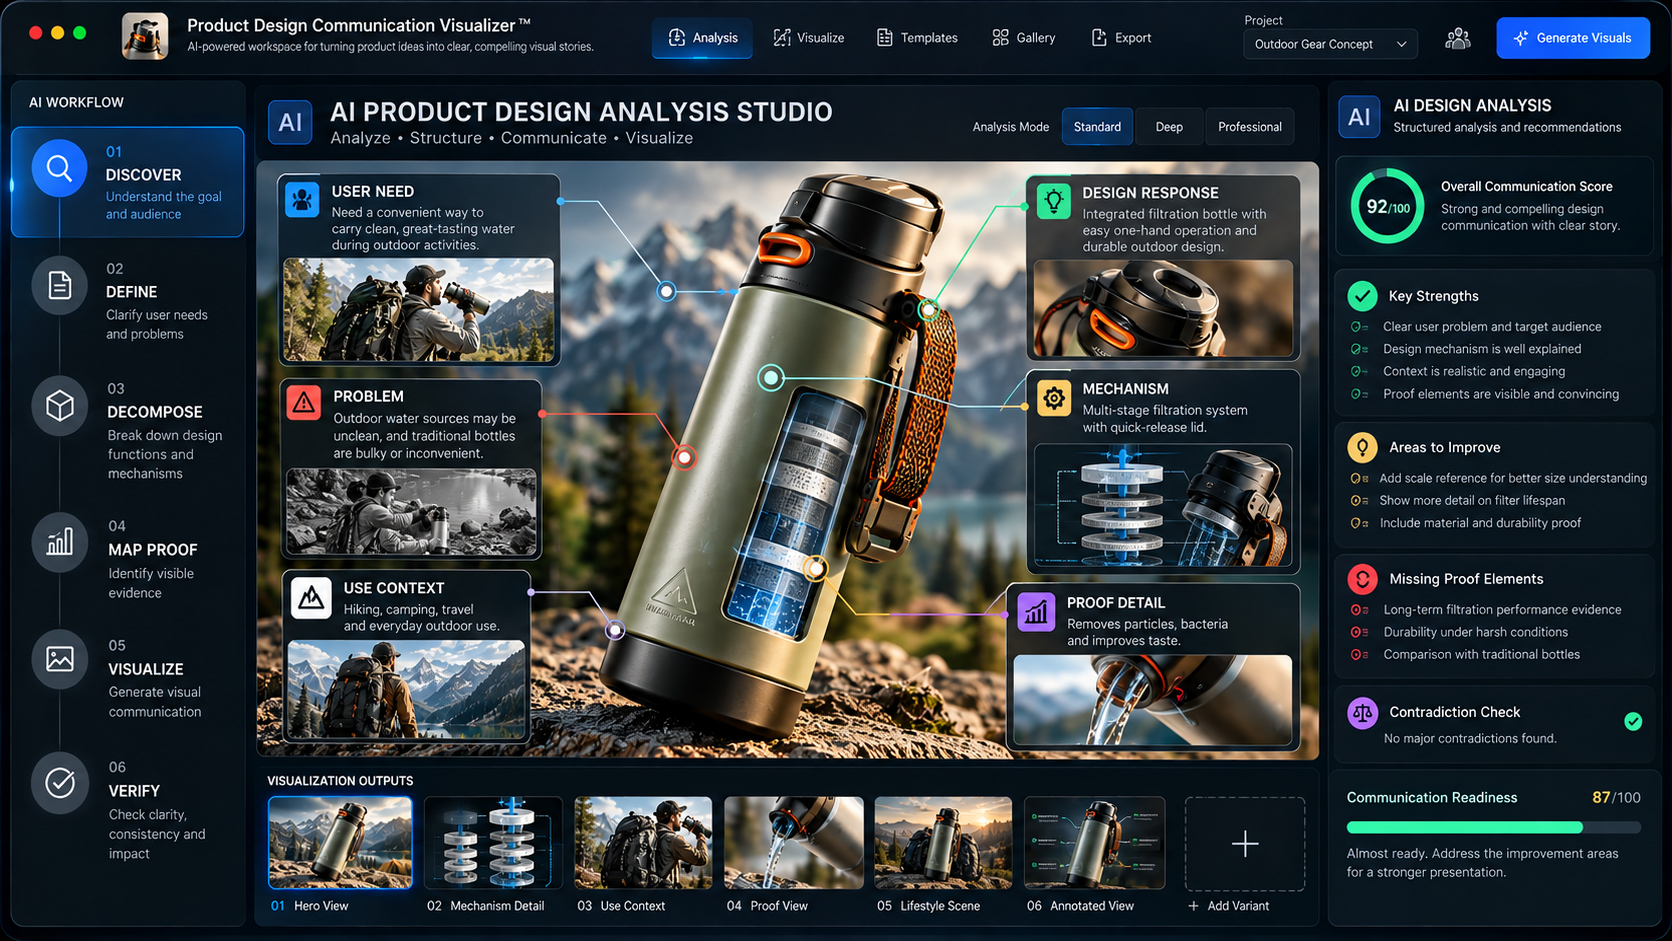Switch analysis mode to Deep
This screenshot has width=1672, height=941.
click(x=1169, y=127)
